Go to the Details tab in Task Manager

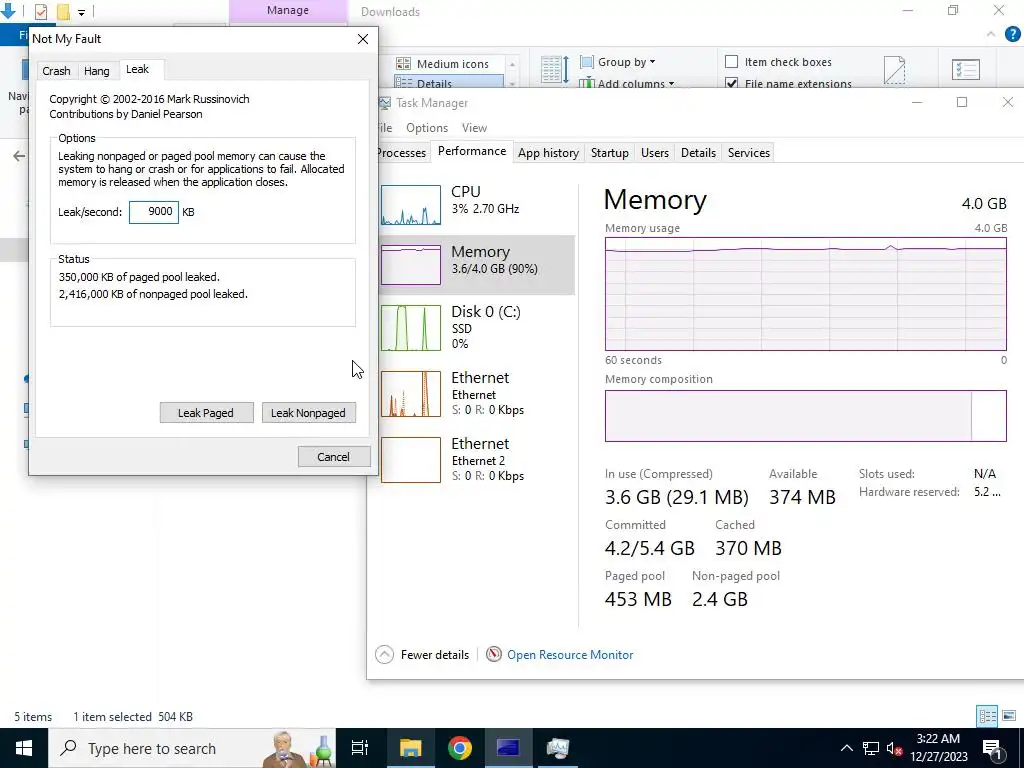click(698, 152)
